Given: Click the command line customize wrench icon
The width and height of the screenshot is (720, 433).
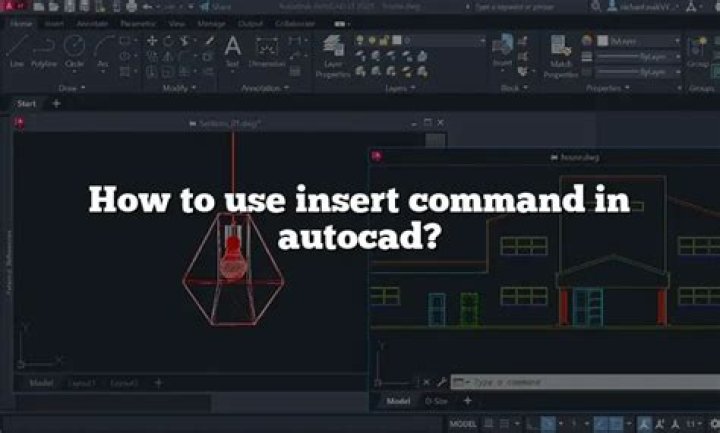Looking at the screenshot, I should (441, 382).
